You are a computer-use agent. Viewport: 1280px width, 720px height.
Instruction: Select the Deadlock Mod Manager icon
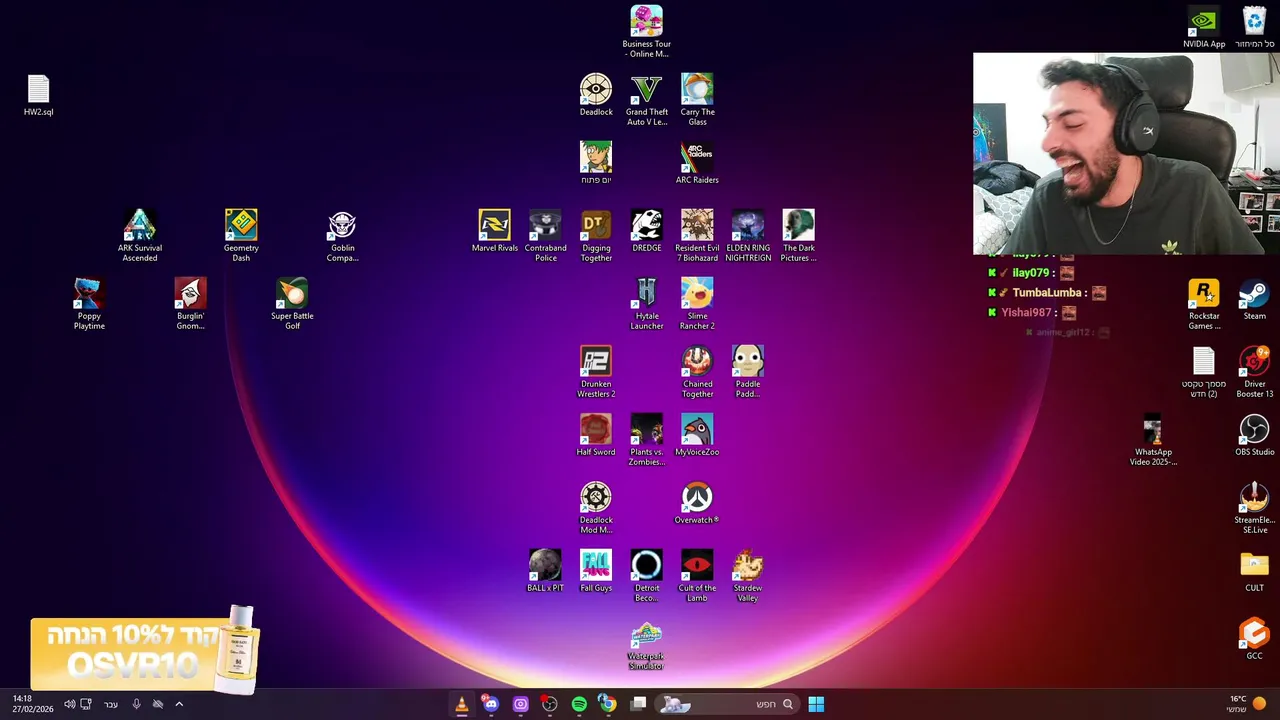click(596, 507)
